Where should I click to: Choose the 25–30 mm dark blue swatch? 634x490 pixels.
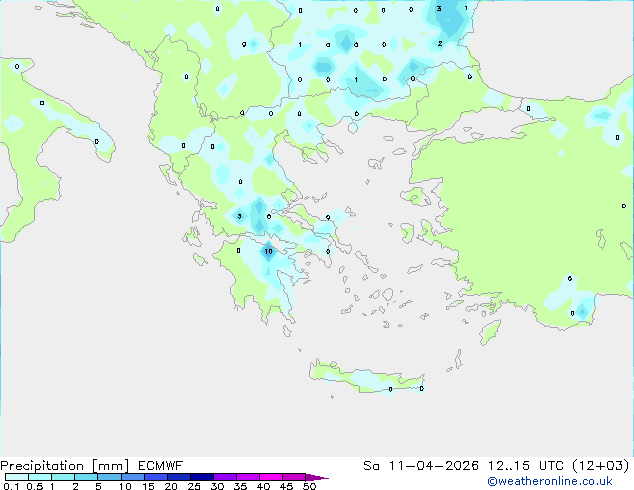click(201, 477)
